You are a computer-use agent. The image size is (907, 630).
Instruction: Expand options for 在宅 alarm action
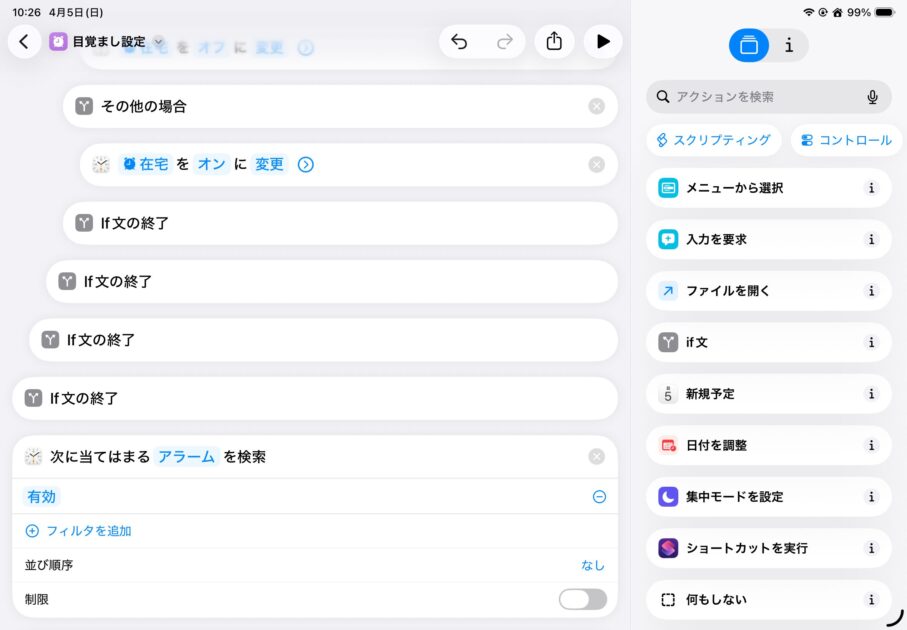tap(306, 165)
